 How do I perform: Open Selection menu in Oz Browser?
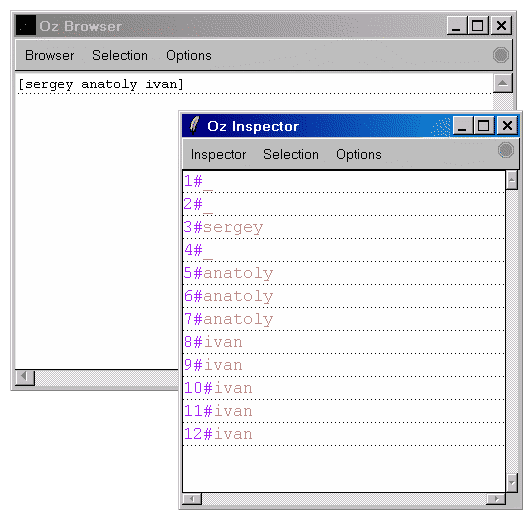(120, 55)
